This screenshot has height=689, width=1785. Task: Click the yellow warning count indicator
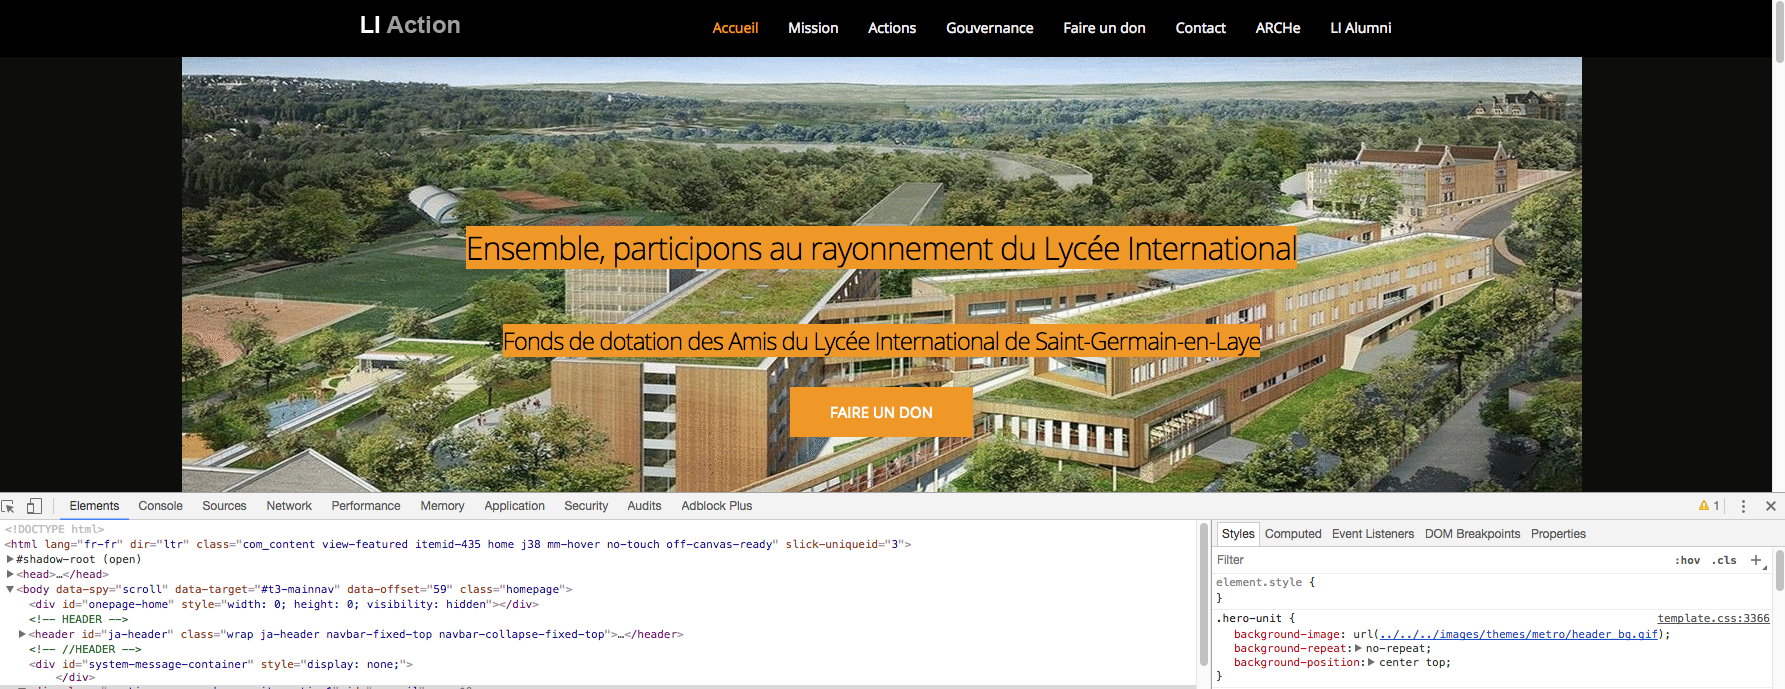(x=1708, y=506)
